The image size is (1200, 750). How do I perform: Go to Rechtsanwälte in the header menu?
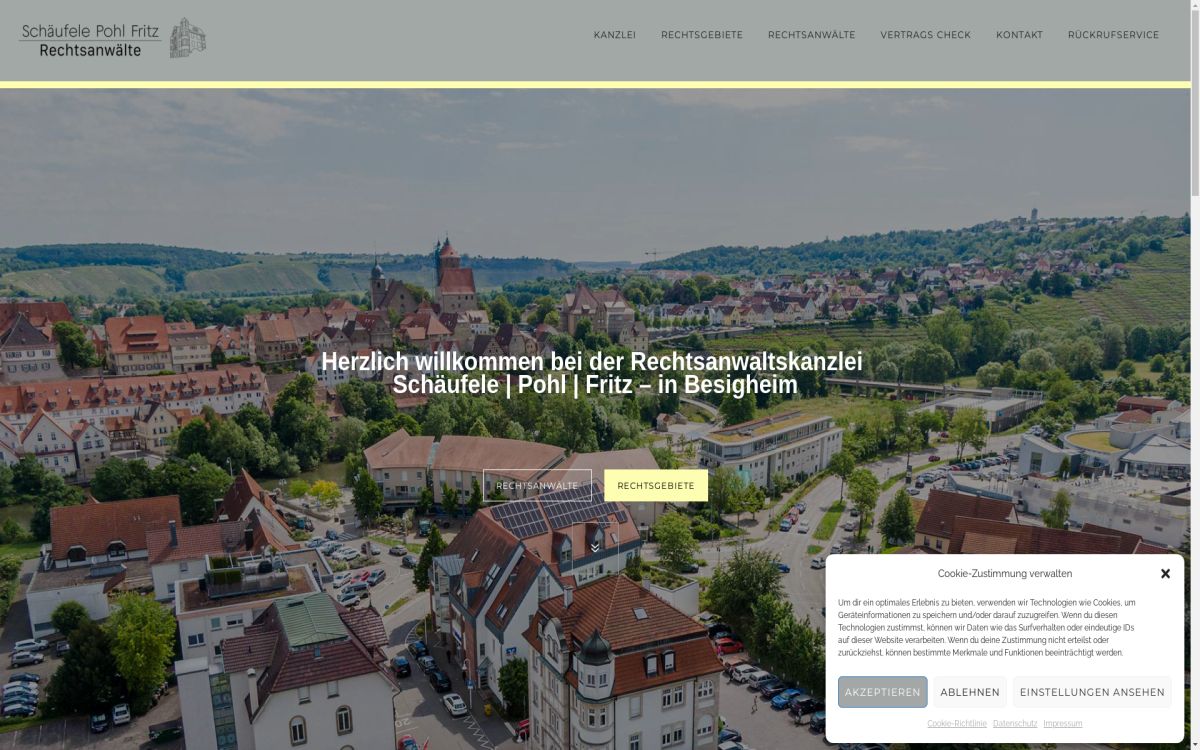click(811, 35)
